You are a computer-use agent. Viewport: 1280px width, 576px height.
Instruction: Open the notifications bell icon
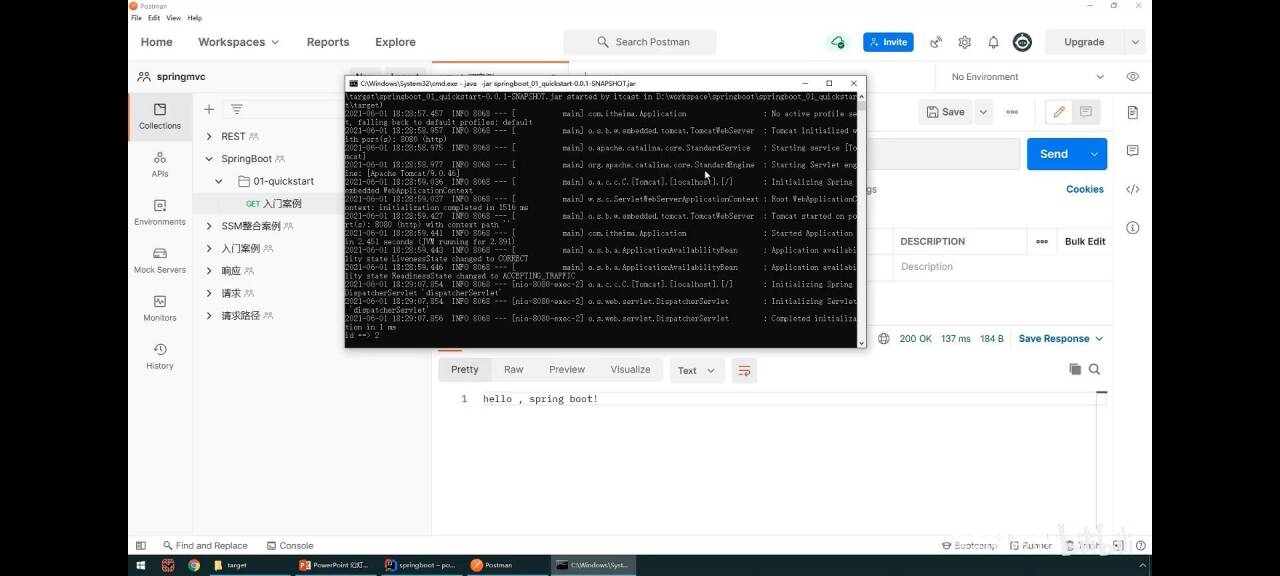click(993, 42)
